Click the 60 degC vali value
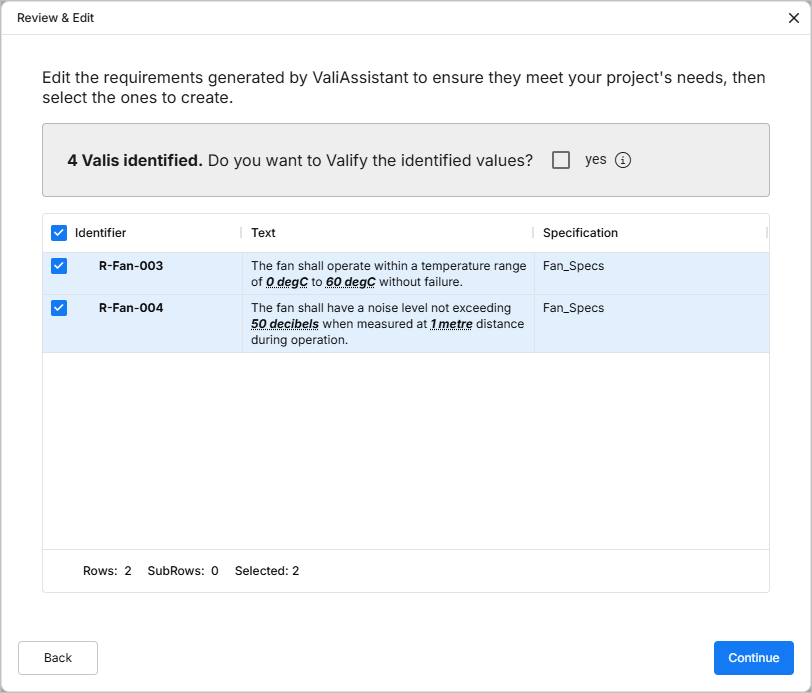The width and height of the screenshot is (812, 693). tap(350, 282)
